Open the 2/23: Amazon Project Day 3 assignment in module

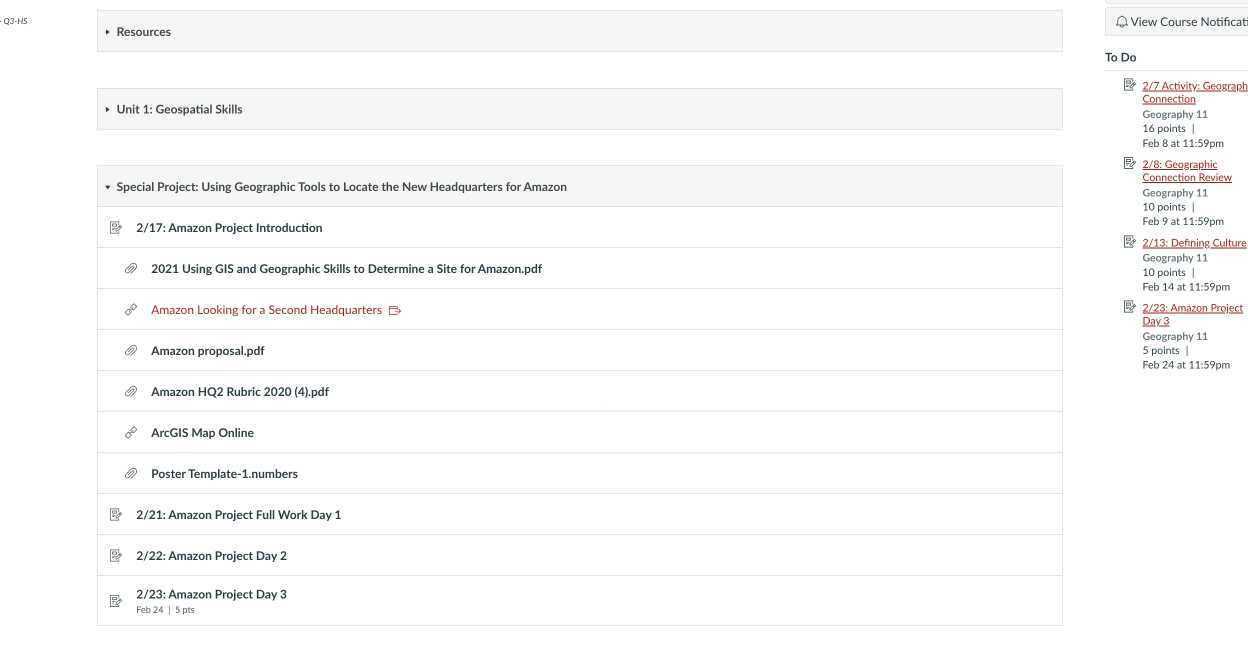tap(211, 594)
